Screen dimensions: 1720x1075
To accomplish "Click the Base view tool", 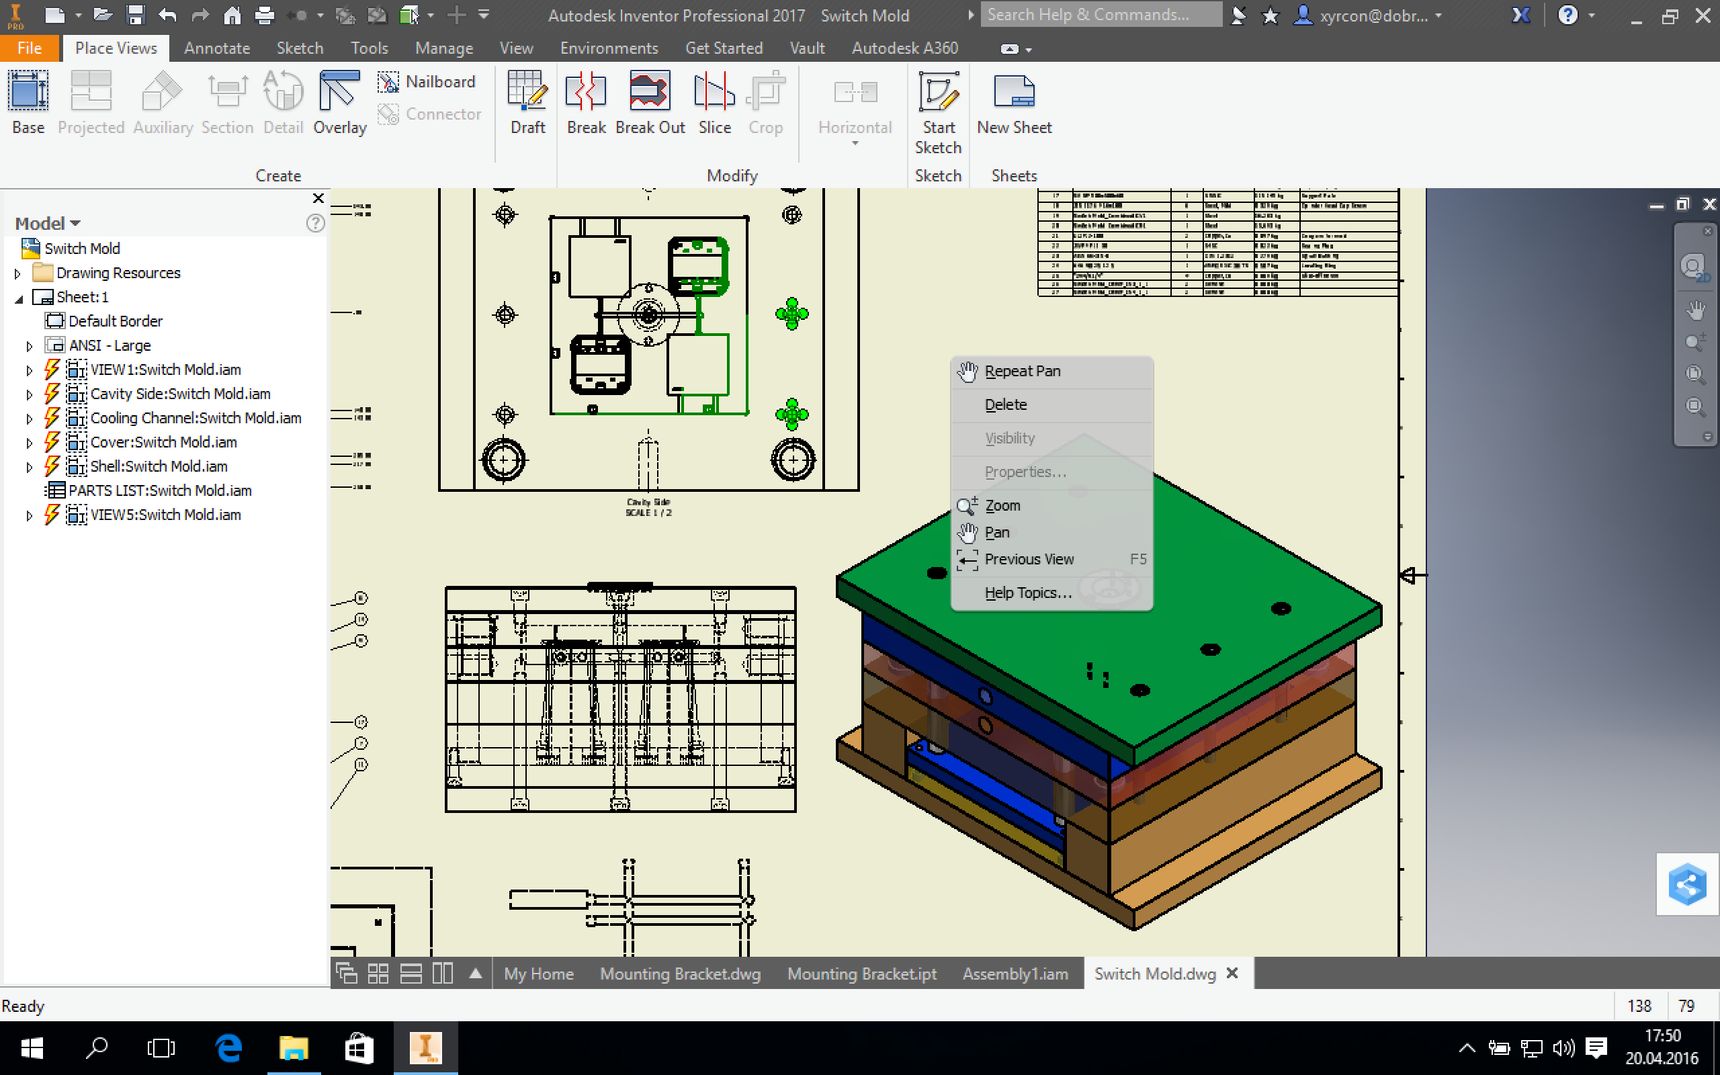I will (28, 103).
